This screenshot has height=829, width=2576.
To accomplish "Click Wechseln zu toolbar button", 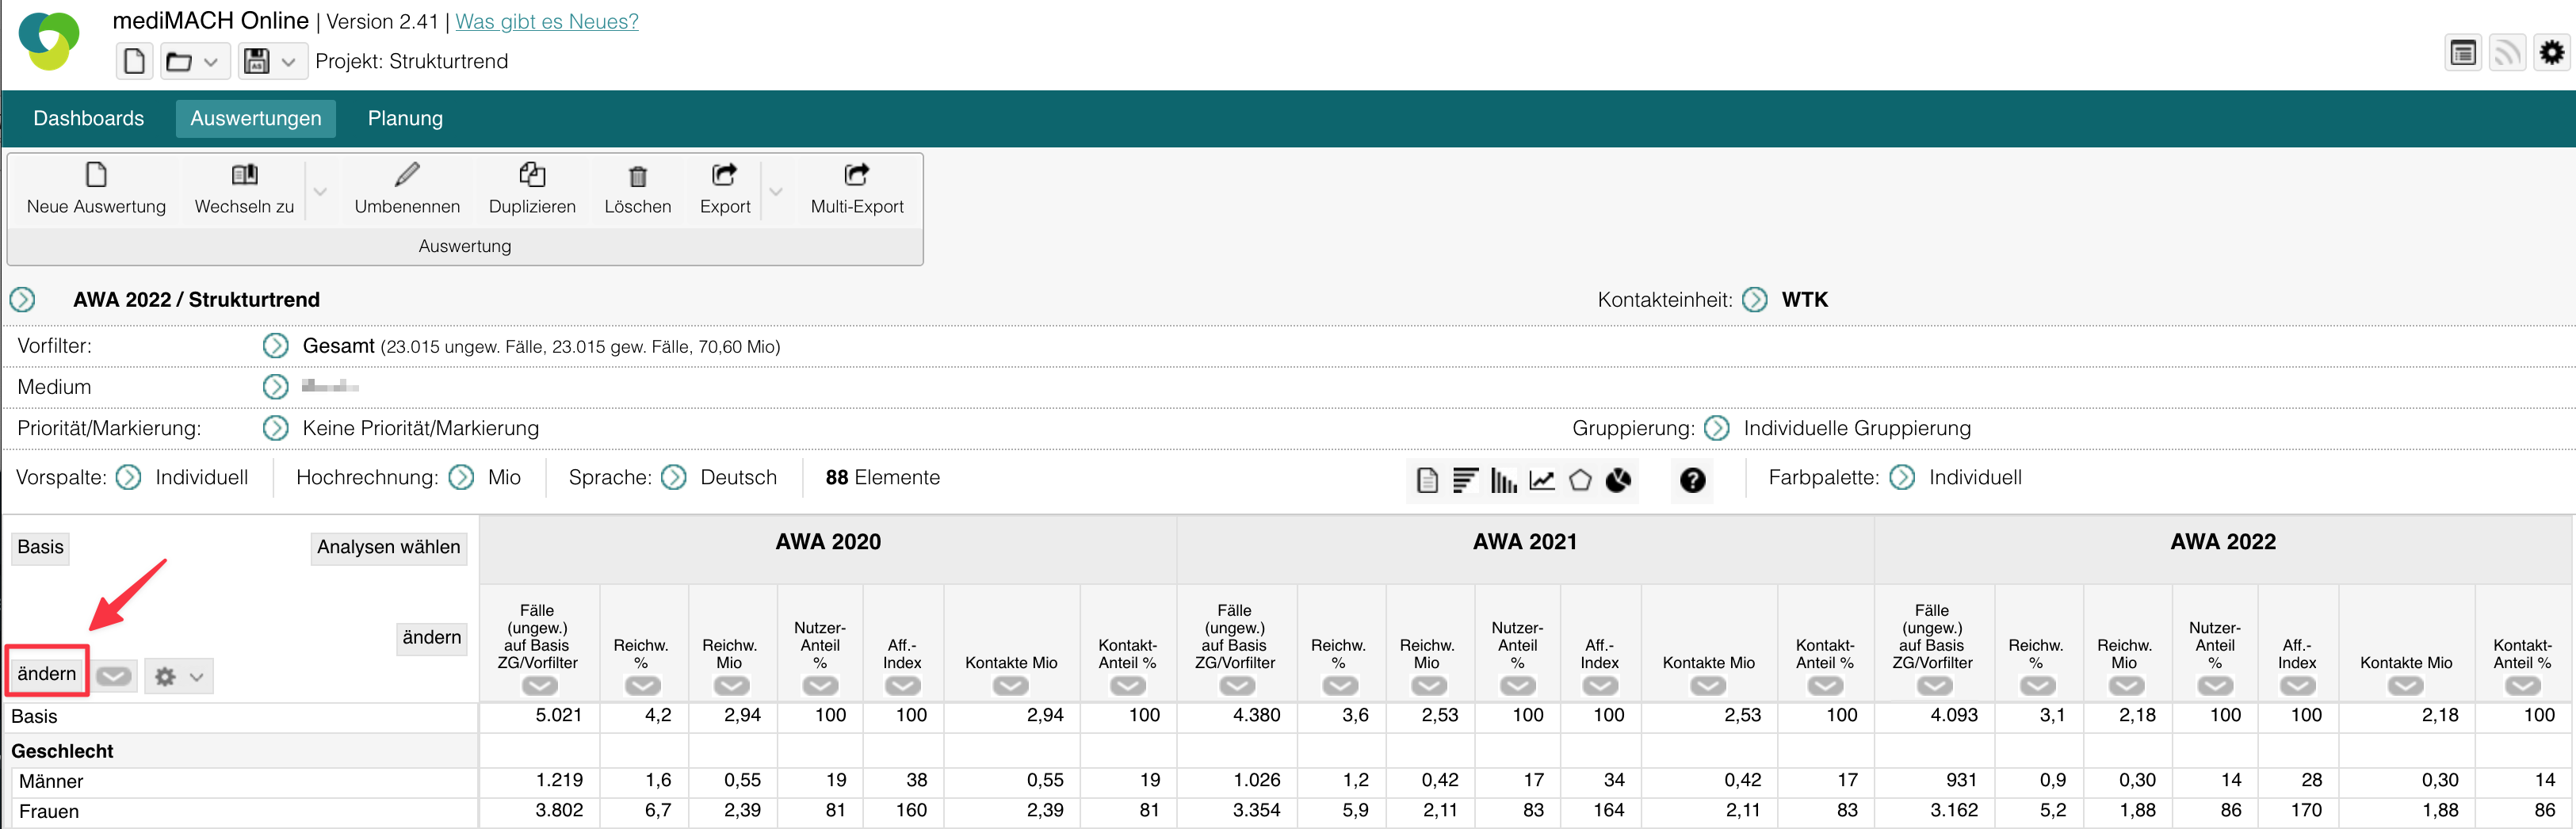I will point(244,189).
